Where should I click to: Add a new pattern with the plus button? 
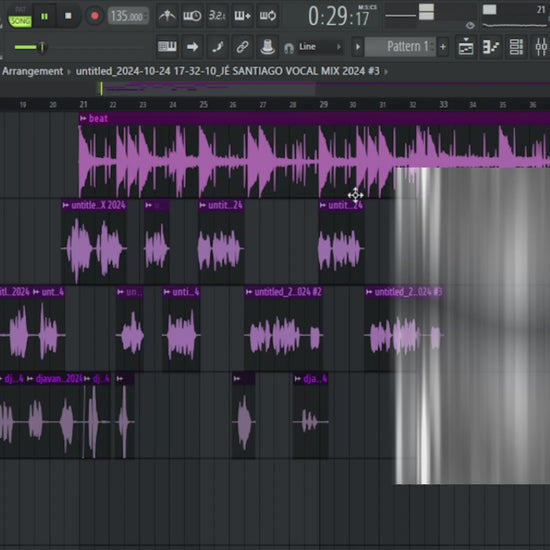(443, 47)
